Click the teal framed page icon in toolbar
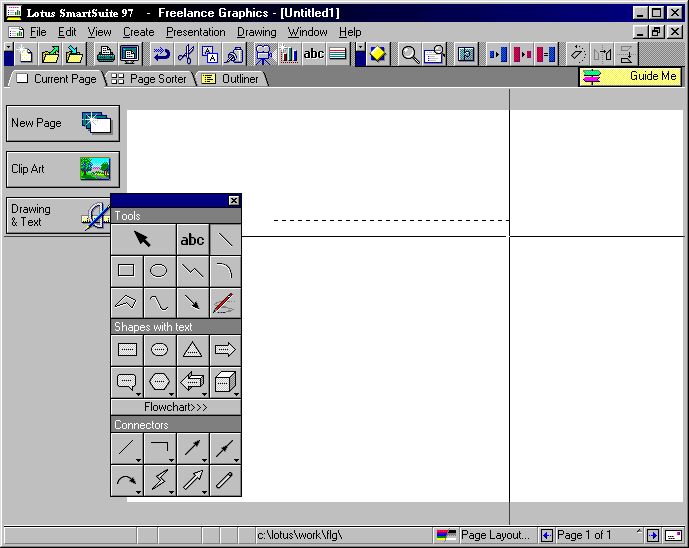The width and height of the screenshot is (689, 548). point(466,54)
